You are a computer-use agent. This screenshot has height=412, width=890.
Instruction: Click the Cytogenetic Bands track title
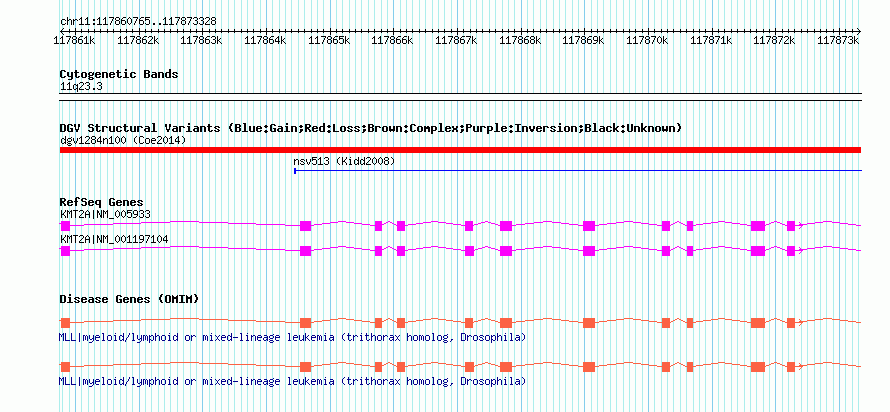pos(119,74)
